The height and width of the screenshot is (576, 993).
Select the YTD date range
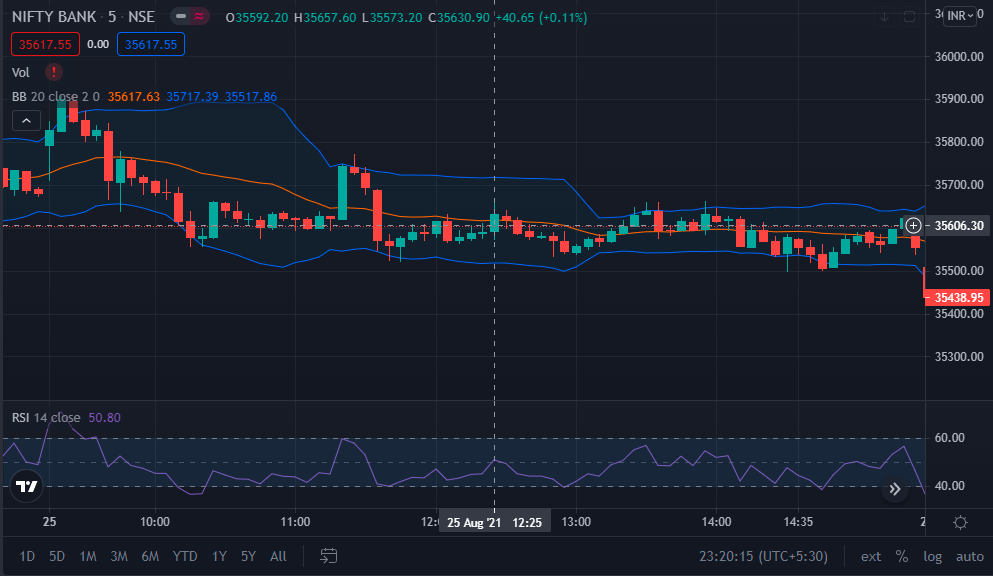(x=185, y=556)
